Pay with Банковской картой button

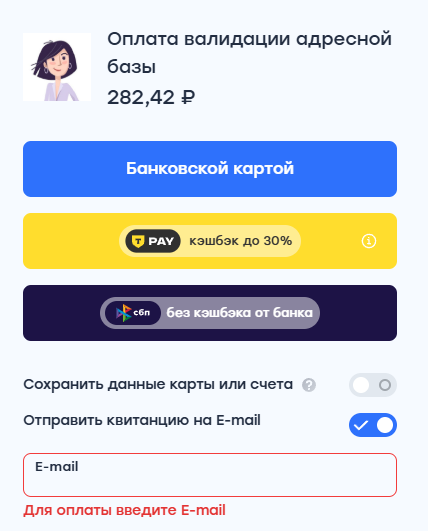(210, 169)
